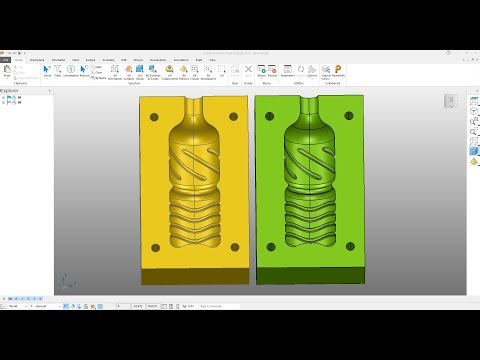
Task: Open Shared Views collaborate icon
Action: 326,69
